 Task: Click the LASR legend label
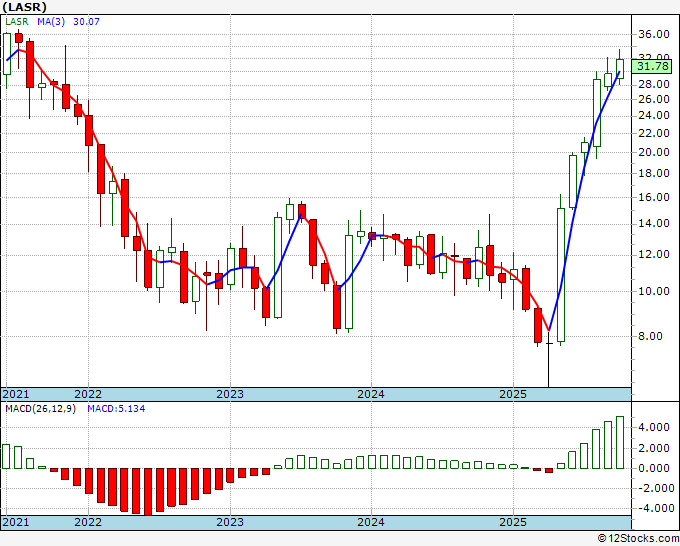17,21
